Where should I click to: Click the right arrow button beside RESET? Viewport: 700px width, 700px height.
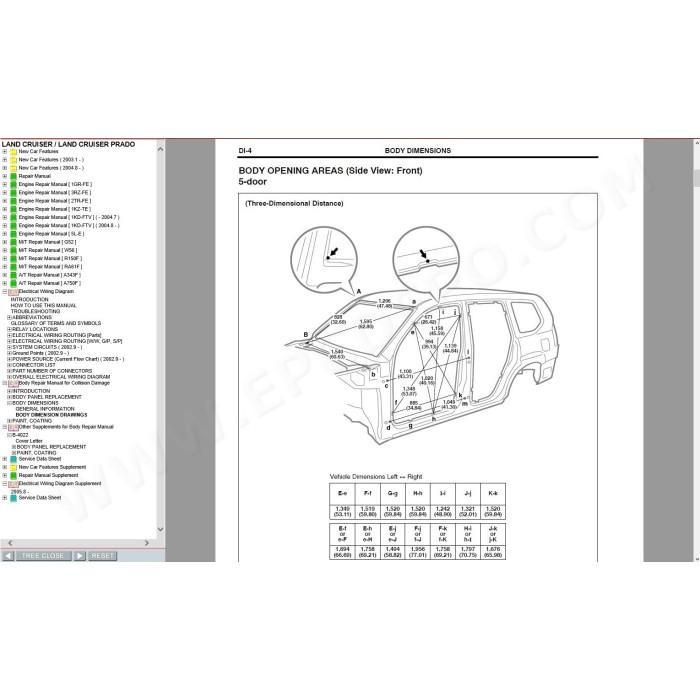tap(79, 556)
